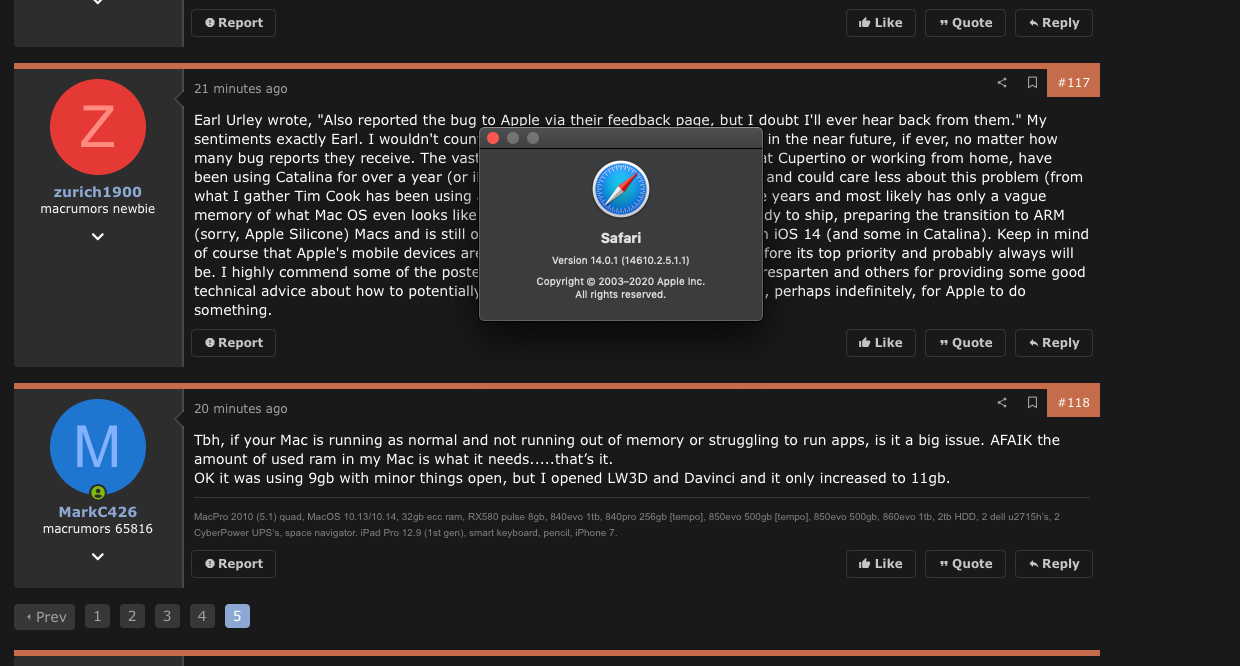Image resolution: width=1240 pixels, height=666 pixels.
Task: Share post #117 via share icon
Action: [x=1002, y=83]
